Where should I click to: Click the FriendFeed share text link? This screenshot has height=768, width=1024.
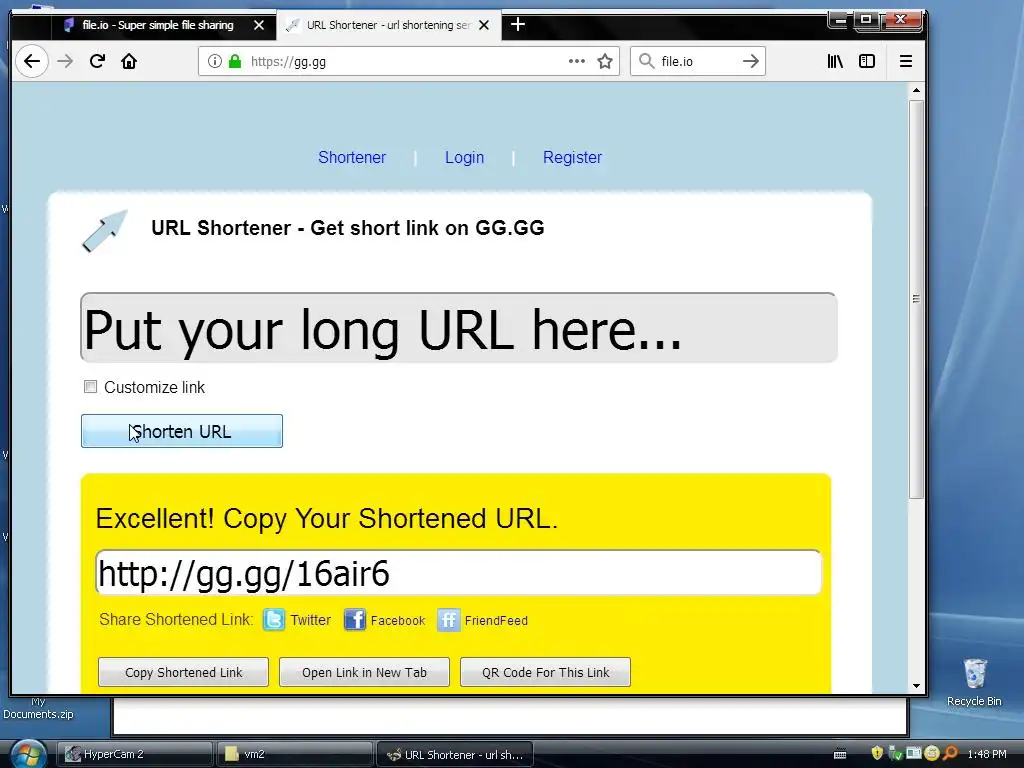[x=496, y=620]
